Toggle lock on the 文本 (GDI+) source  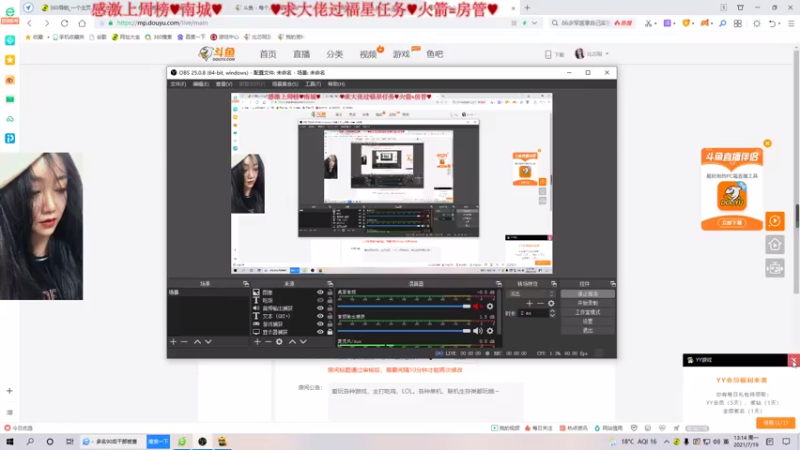click(x=330, y=316)
